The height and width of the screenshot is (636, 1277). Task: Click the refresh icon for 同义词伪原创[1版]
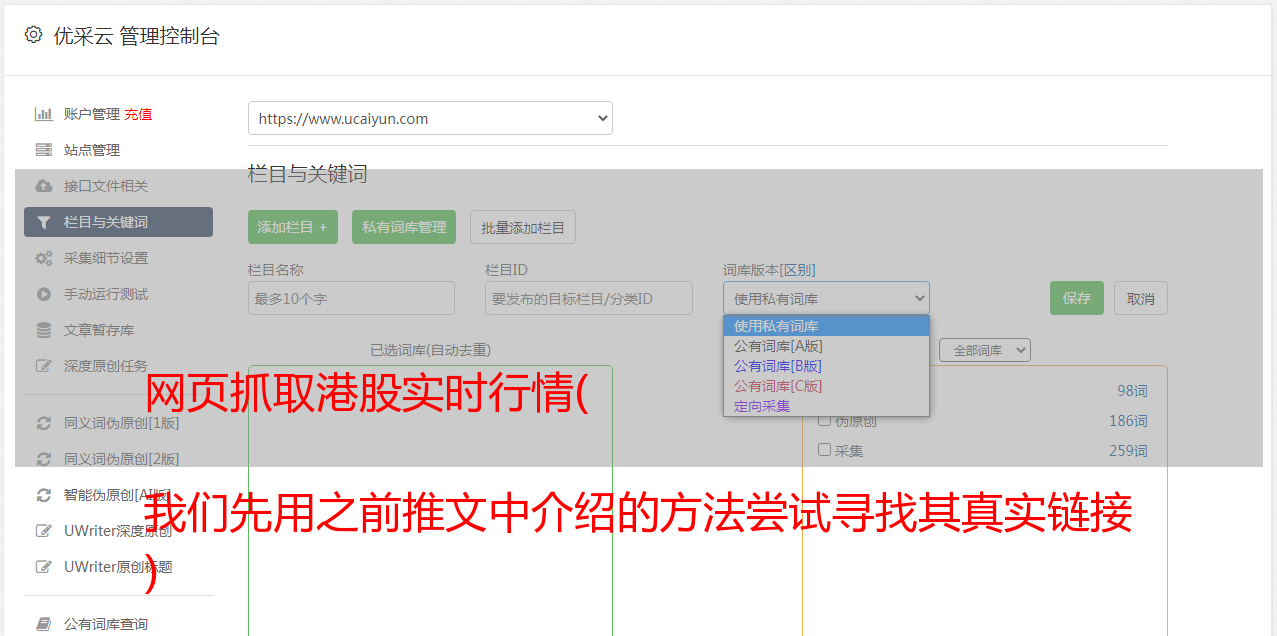(44, 423)
